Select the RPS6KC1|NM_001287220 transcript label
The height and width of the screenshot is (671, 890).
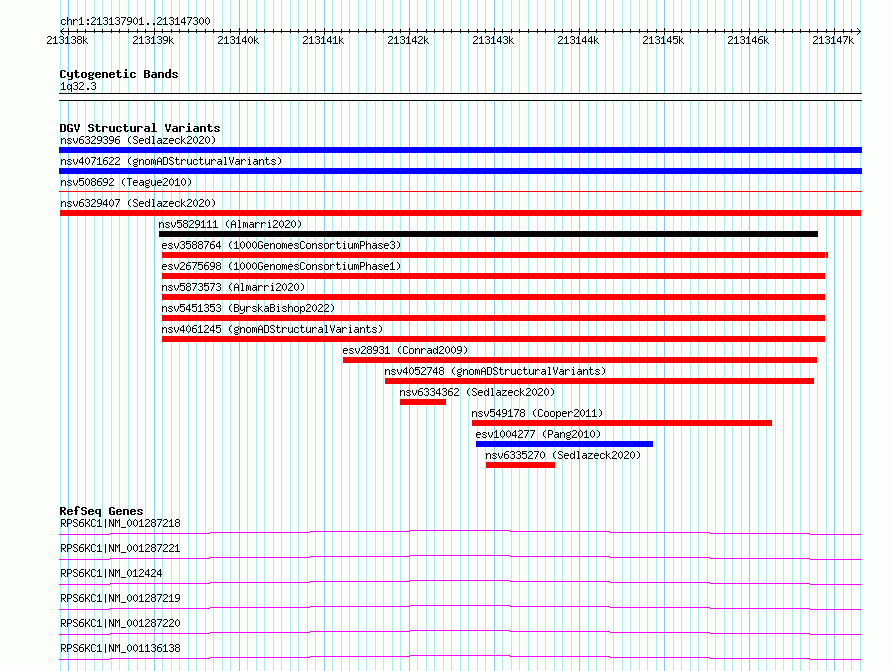tap(120, 623)
